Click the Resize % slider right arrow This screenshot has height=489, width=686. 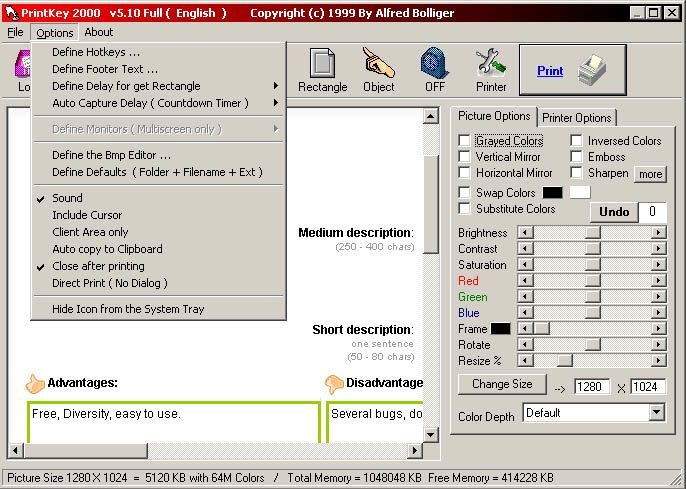pyautogui.click(x=658, y=360)
